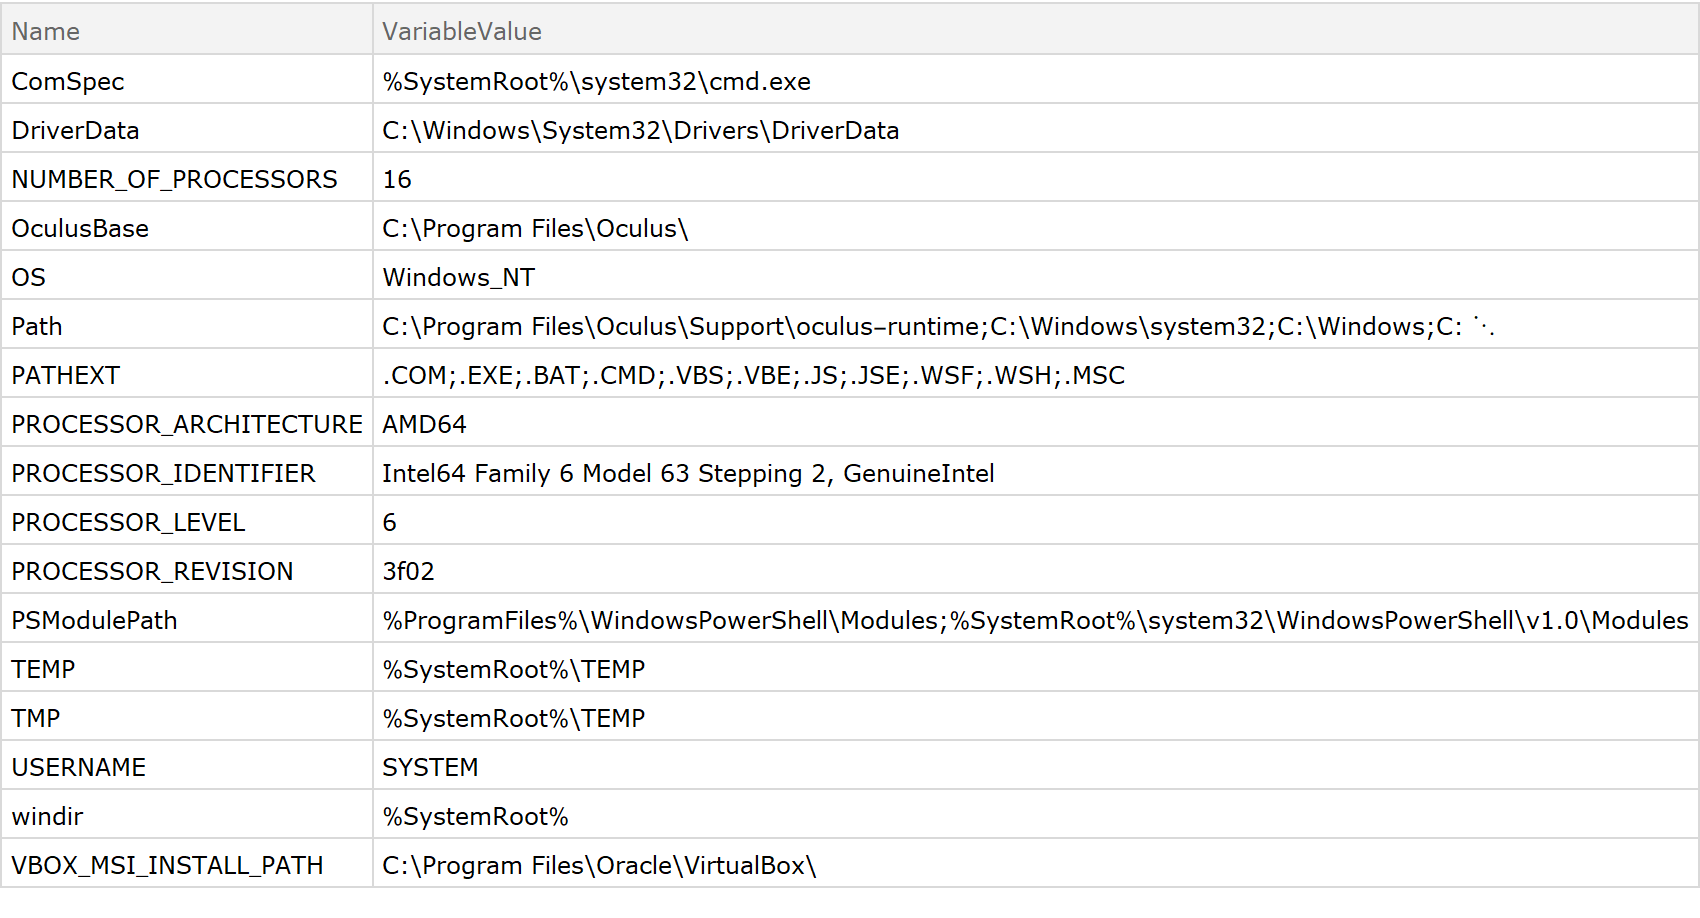The width and height of the screenshot is (1700, 918).
Task: Select the ComSpec name cell
Action: (x=68, y=81)
